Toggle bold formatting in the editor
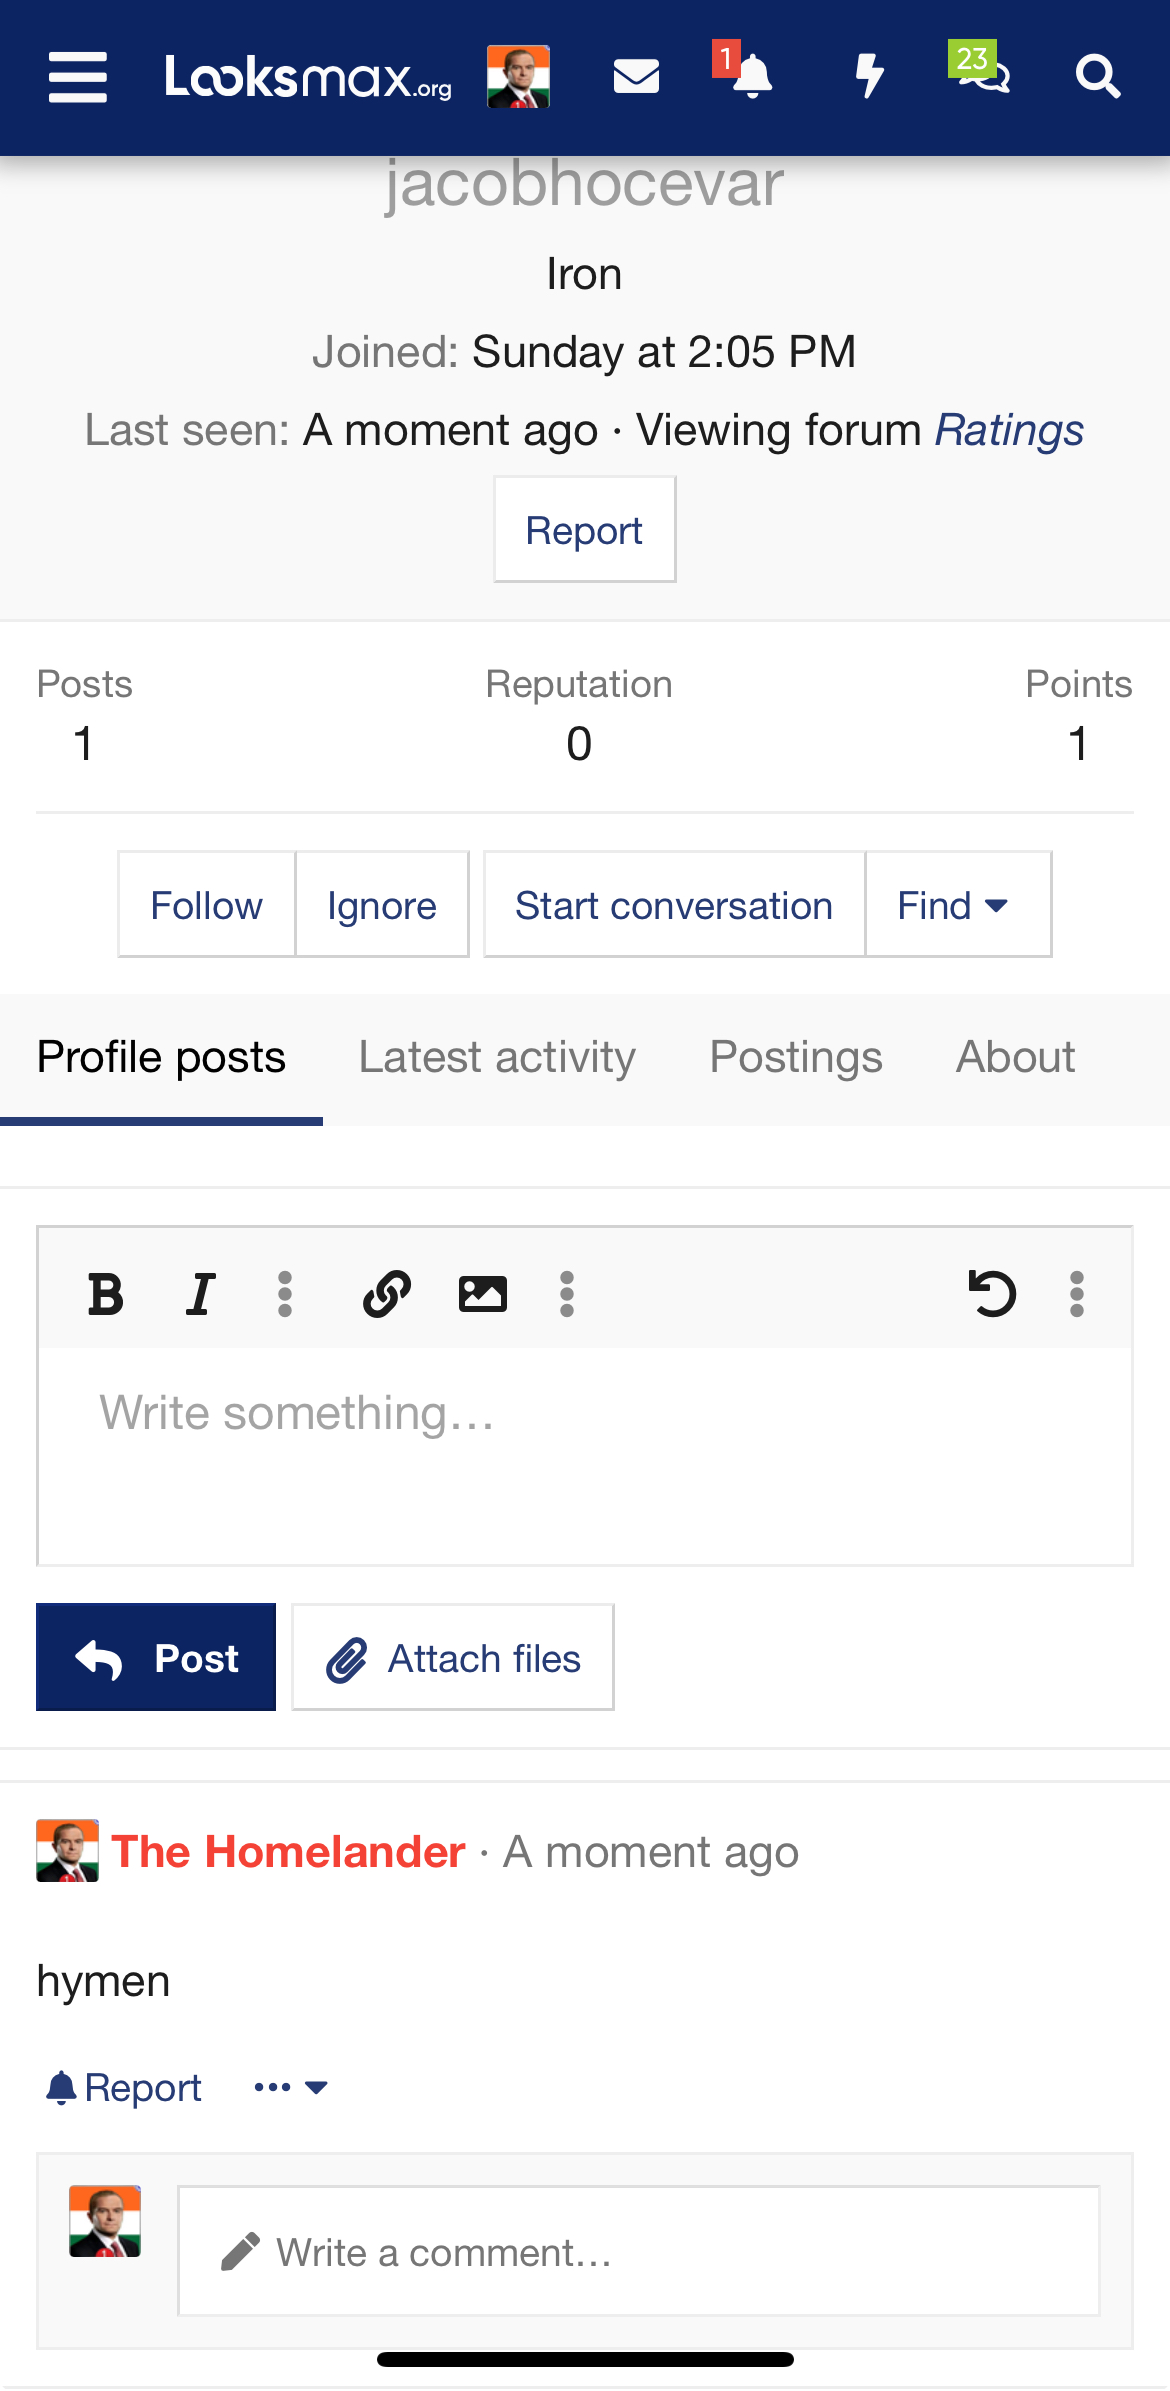 click(105, 1294)
